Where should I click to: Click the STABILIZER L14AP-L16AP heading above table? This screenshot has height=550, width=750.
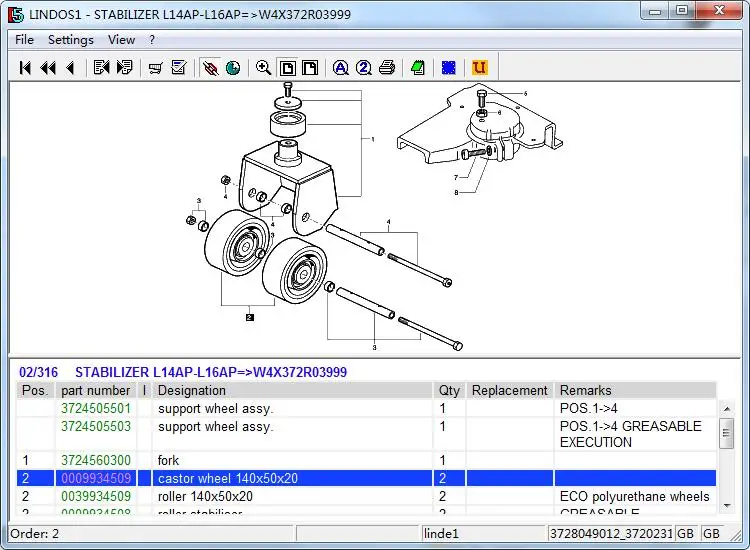(211, 372)
